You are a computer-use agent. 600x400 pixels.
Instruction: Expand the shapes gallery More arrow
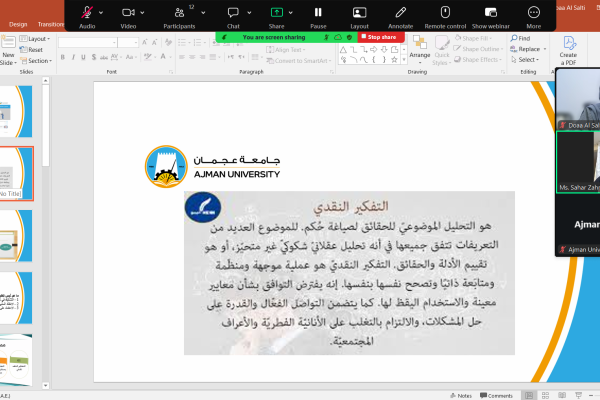404,60
